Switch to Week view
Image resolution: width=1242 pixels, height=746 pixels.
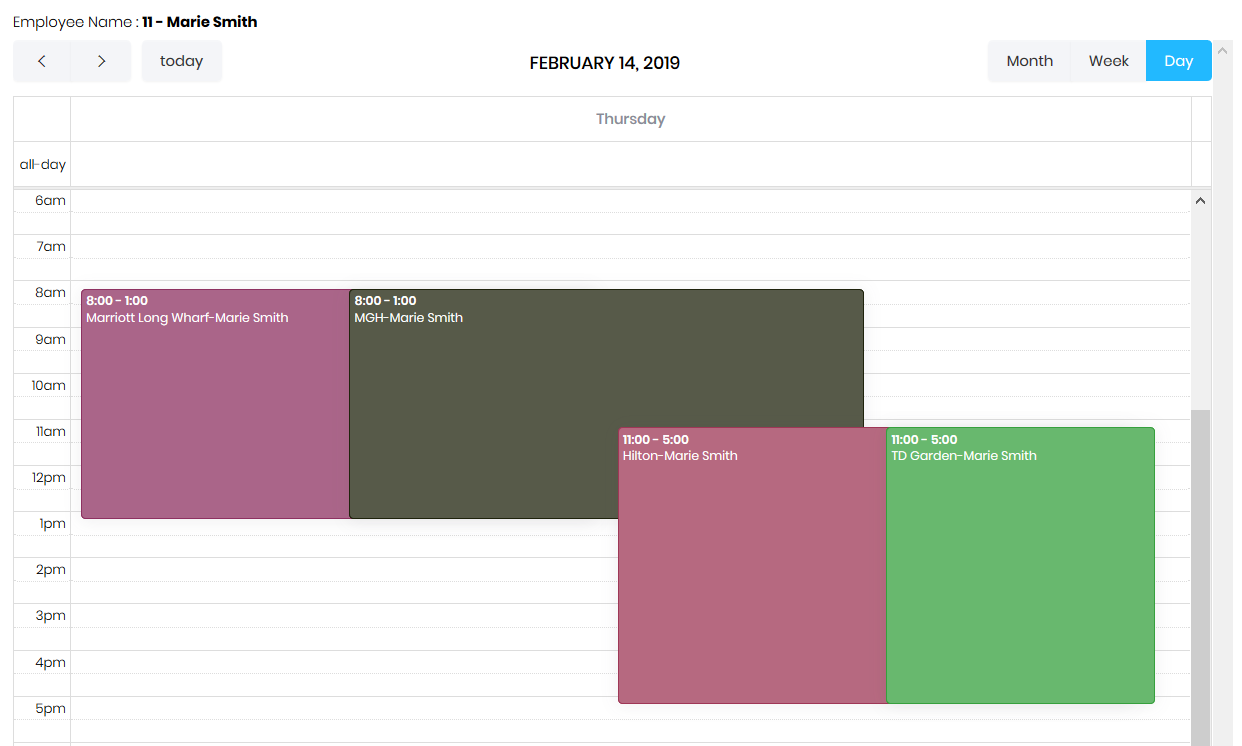[x=1108, y=61]
